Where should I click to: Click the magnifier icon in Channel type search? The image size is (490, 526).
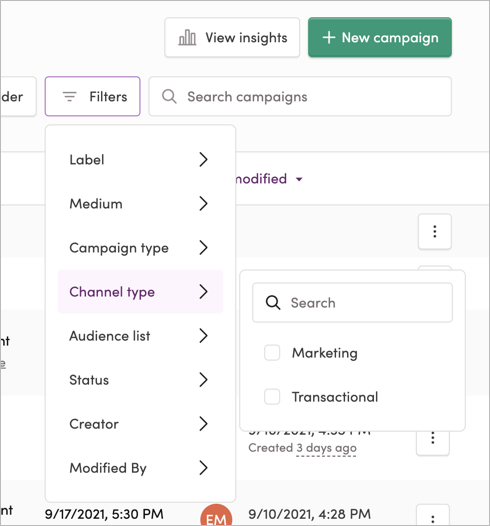[273, 303]
